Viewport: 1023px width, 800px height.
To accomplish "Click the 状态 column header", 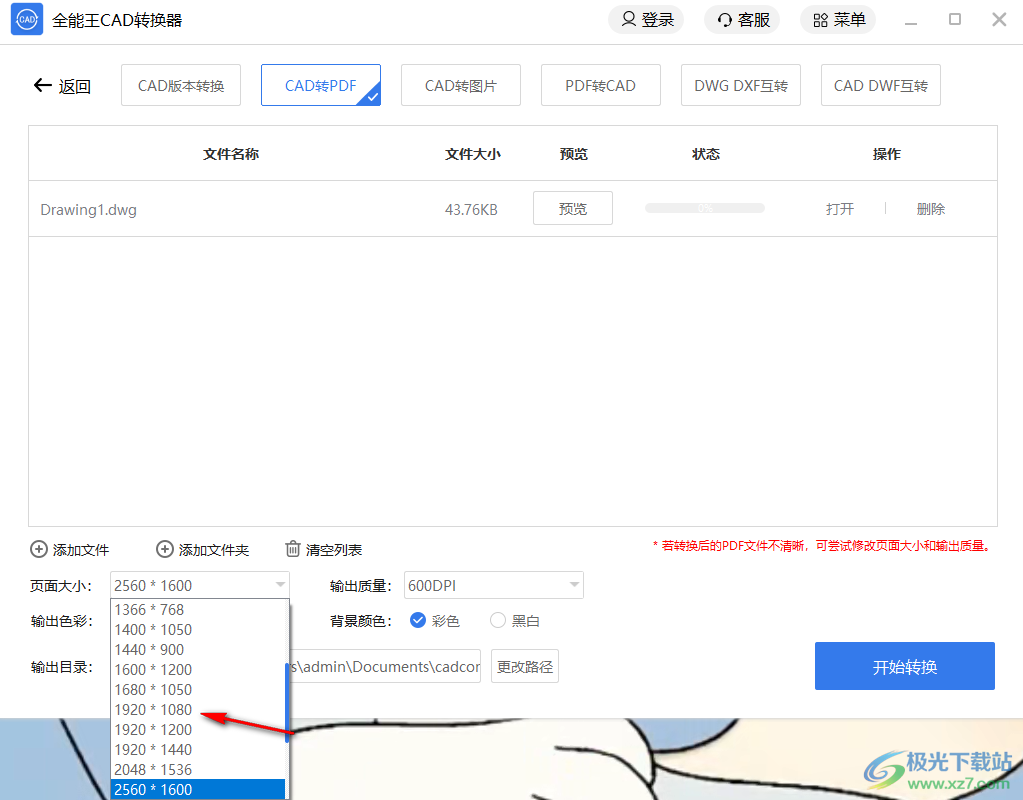I will pyautogui.click(x=706, y=154).
